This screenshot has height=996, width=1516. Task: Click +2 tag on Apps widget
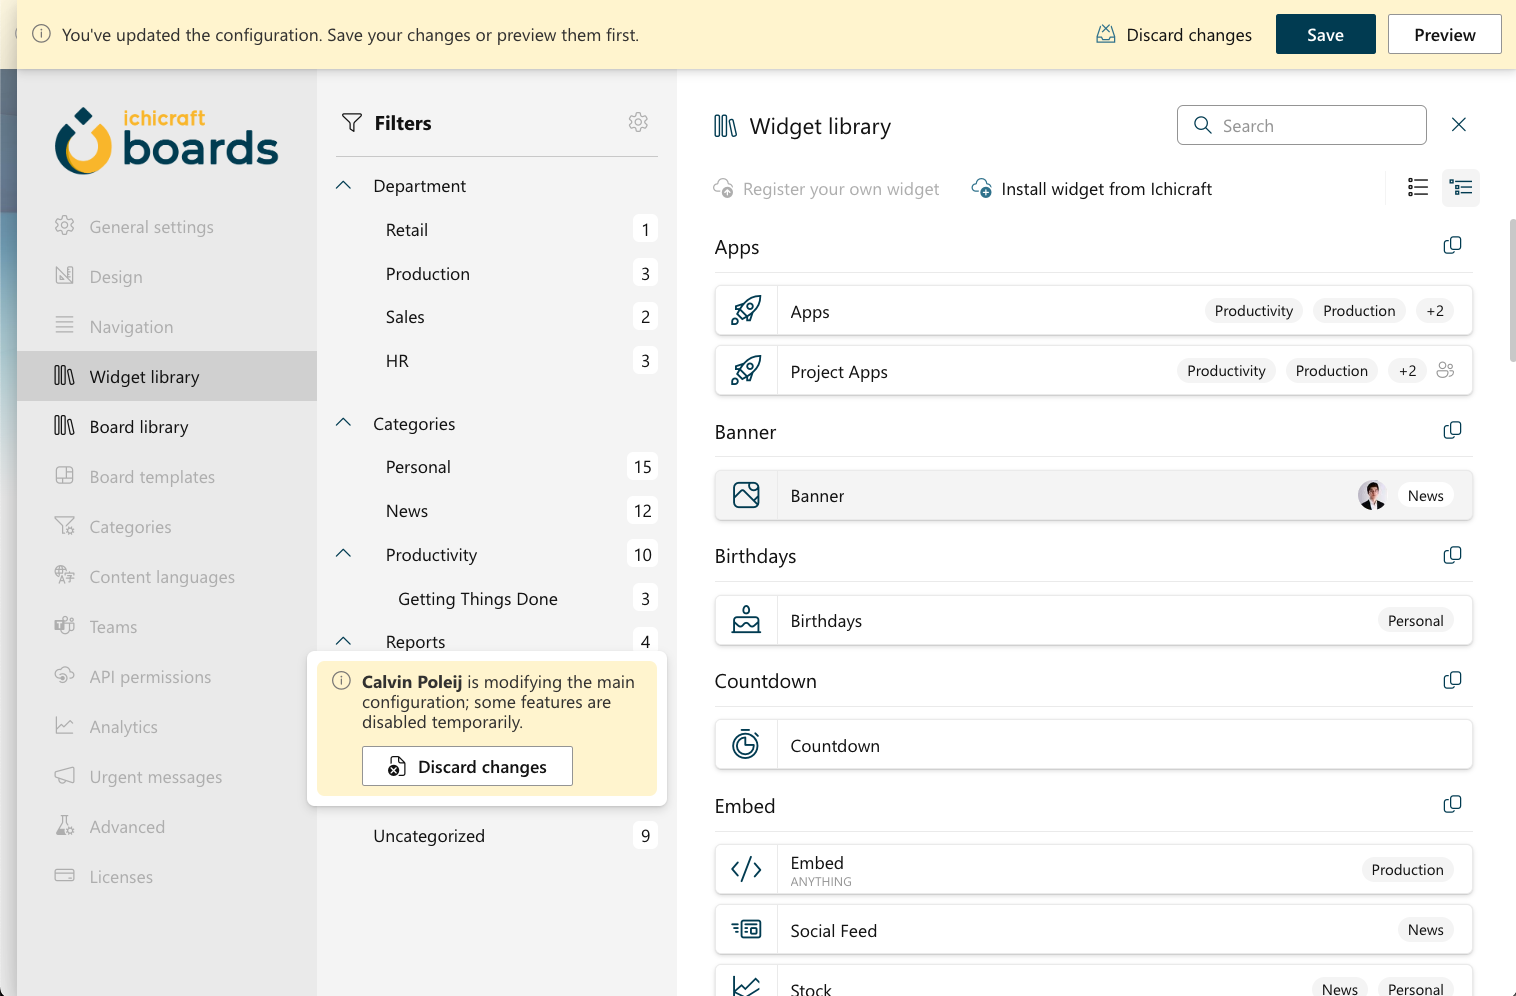[1435, 311]
